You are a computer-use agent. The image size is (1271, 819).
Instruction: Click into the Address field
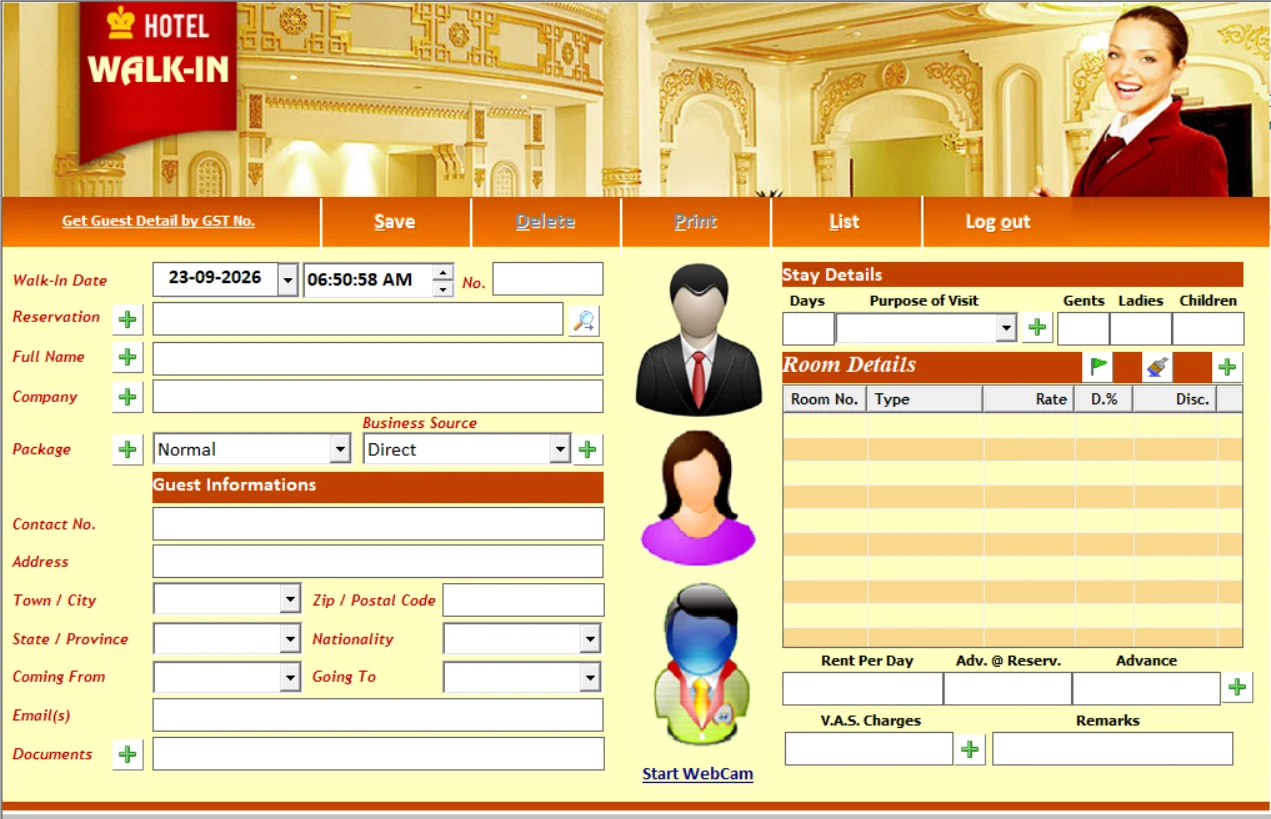click(378, 561)
